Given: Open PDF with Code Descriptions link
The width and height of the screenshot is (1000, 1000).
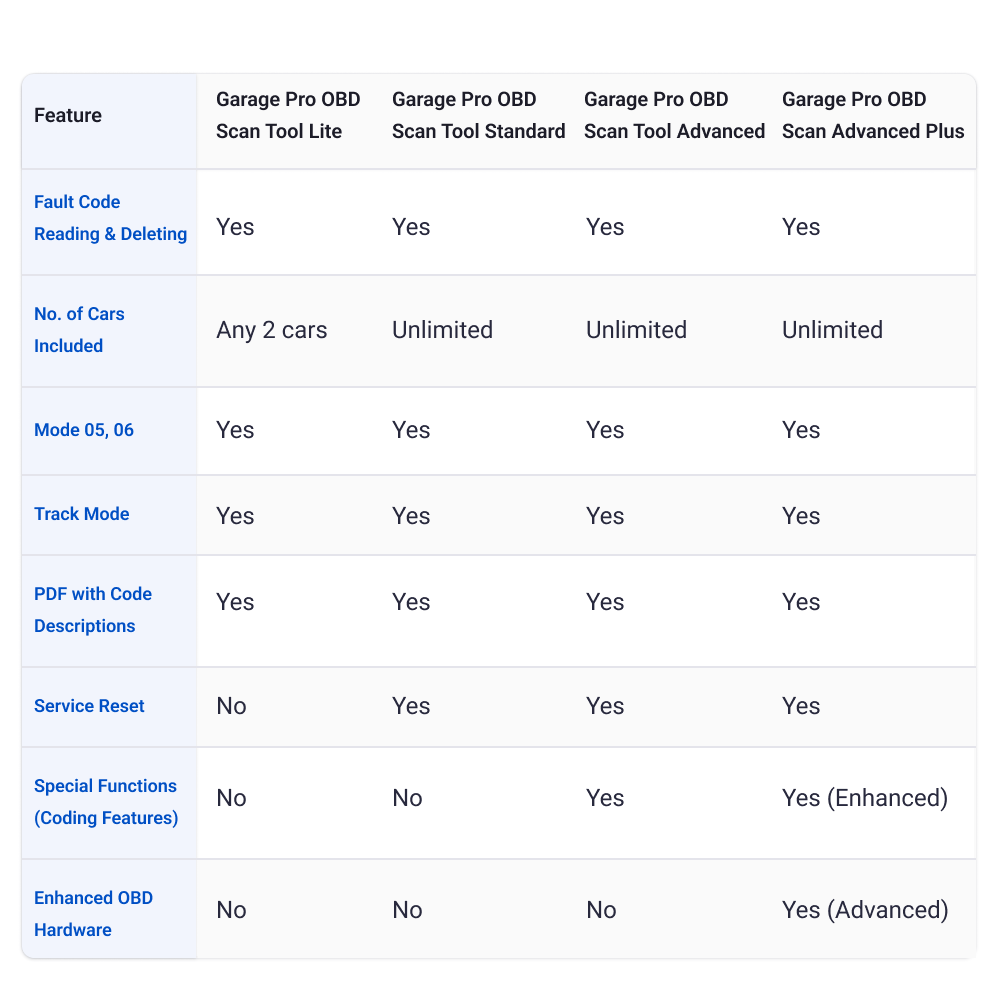Looking at the screenshot, I should 93,610.
